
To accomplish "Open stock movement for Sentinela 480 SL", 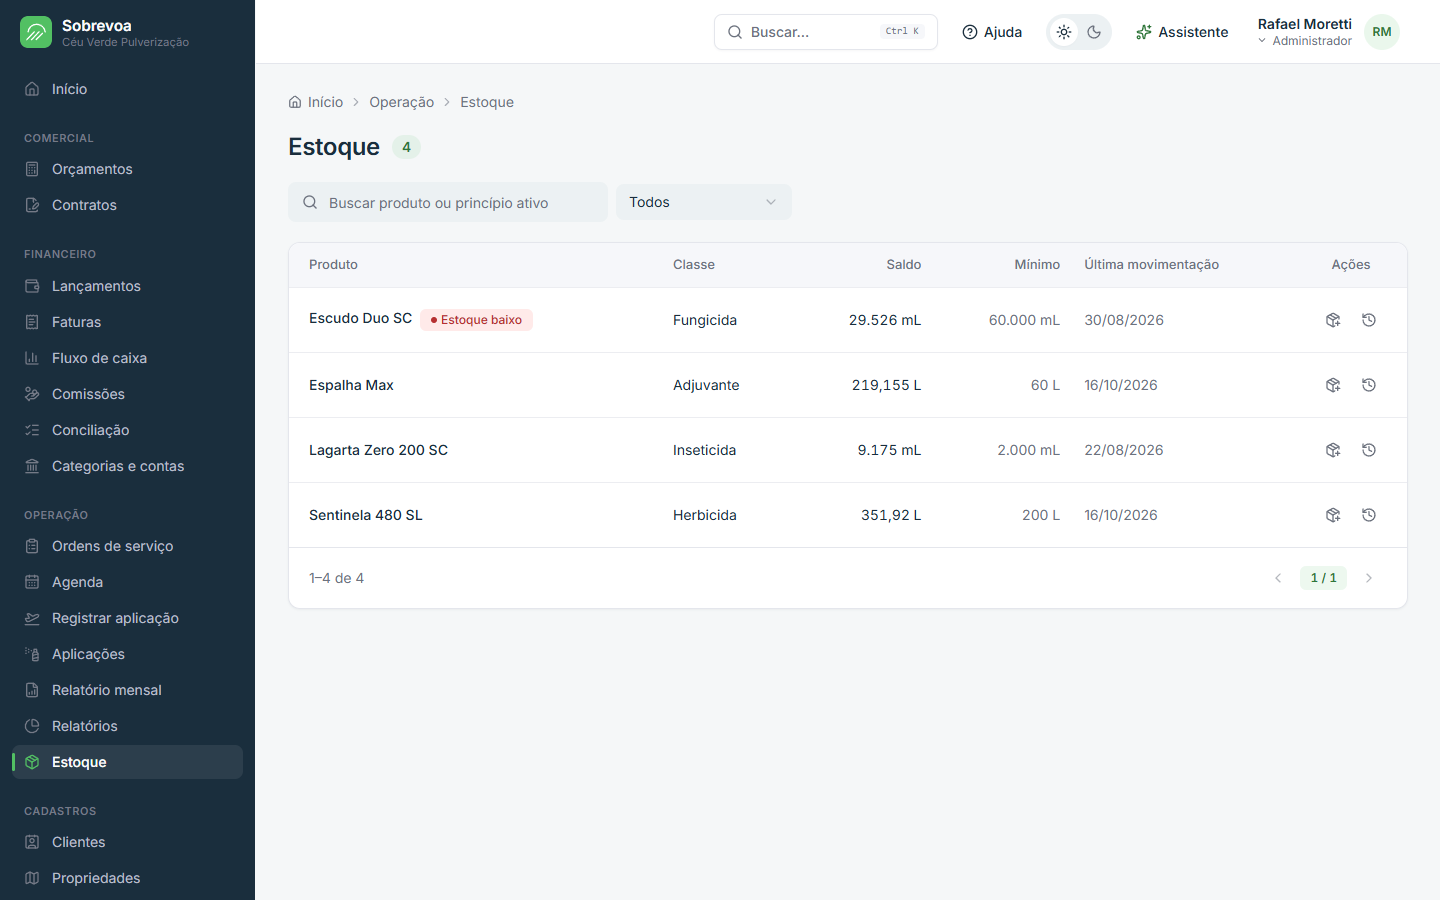I will 1333,515.
